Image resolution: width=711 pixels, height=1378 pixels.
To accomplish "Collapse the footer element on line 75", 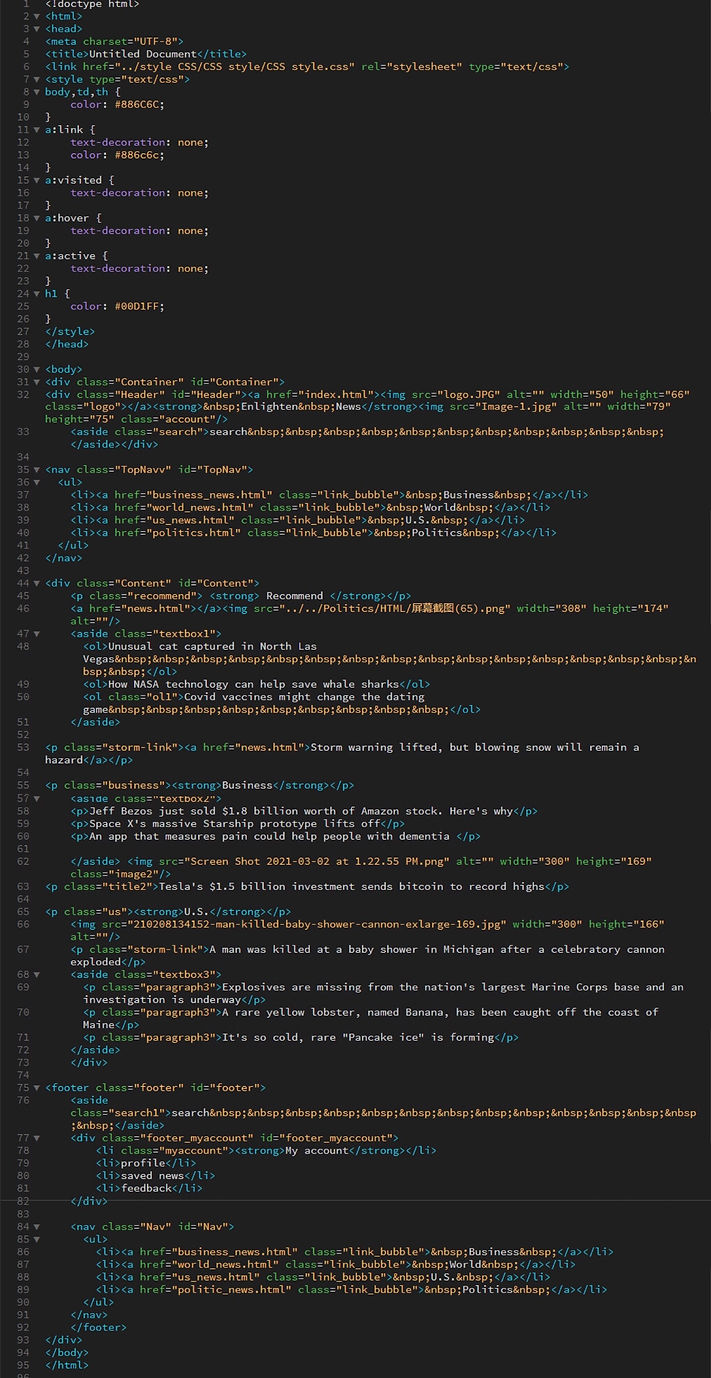I will tap(37, 1088).
